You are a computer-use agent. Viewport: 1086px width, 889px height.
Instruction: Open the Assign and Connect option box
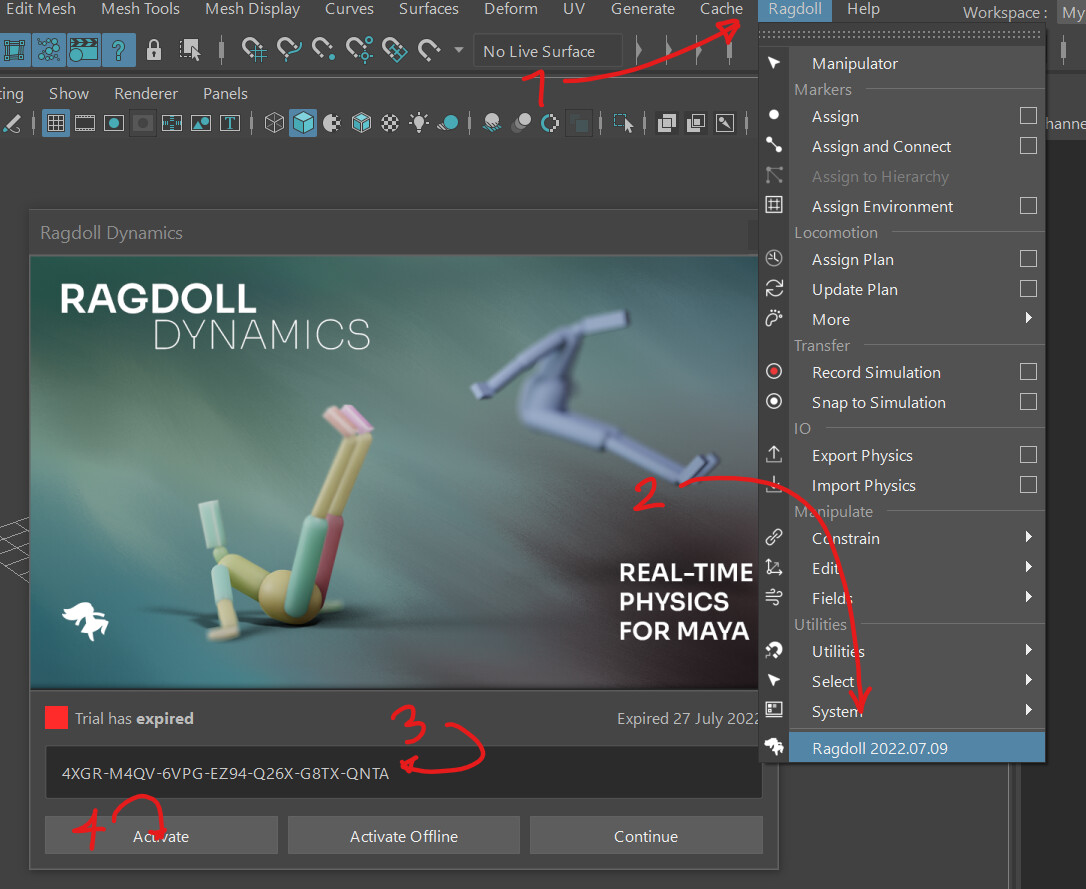click(1029, 145)
